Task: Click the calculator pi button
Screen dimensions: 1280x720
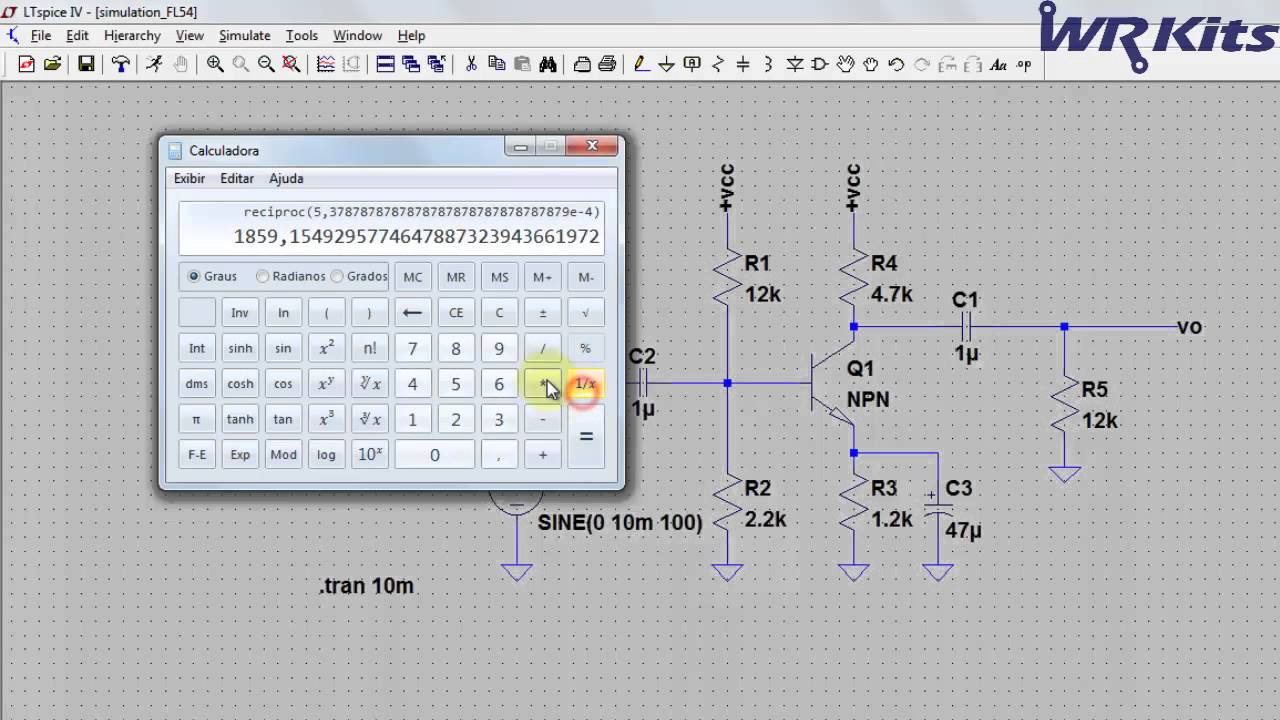Action: point(197,419)
